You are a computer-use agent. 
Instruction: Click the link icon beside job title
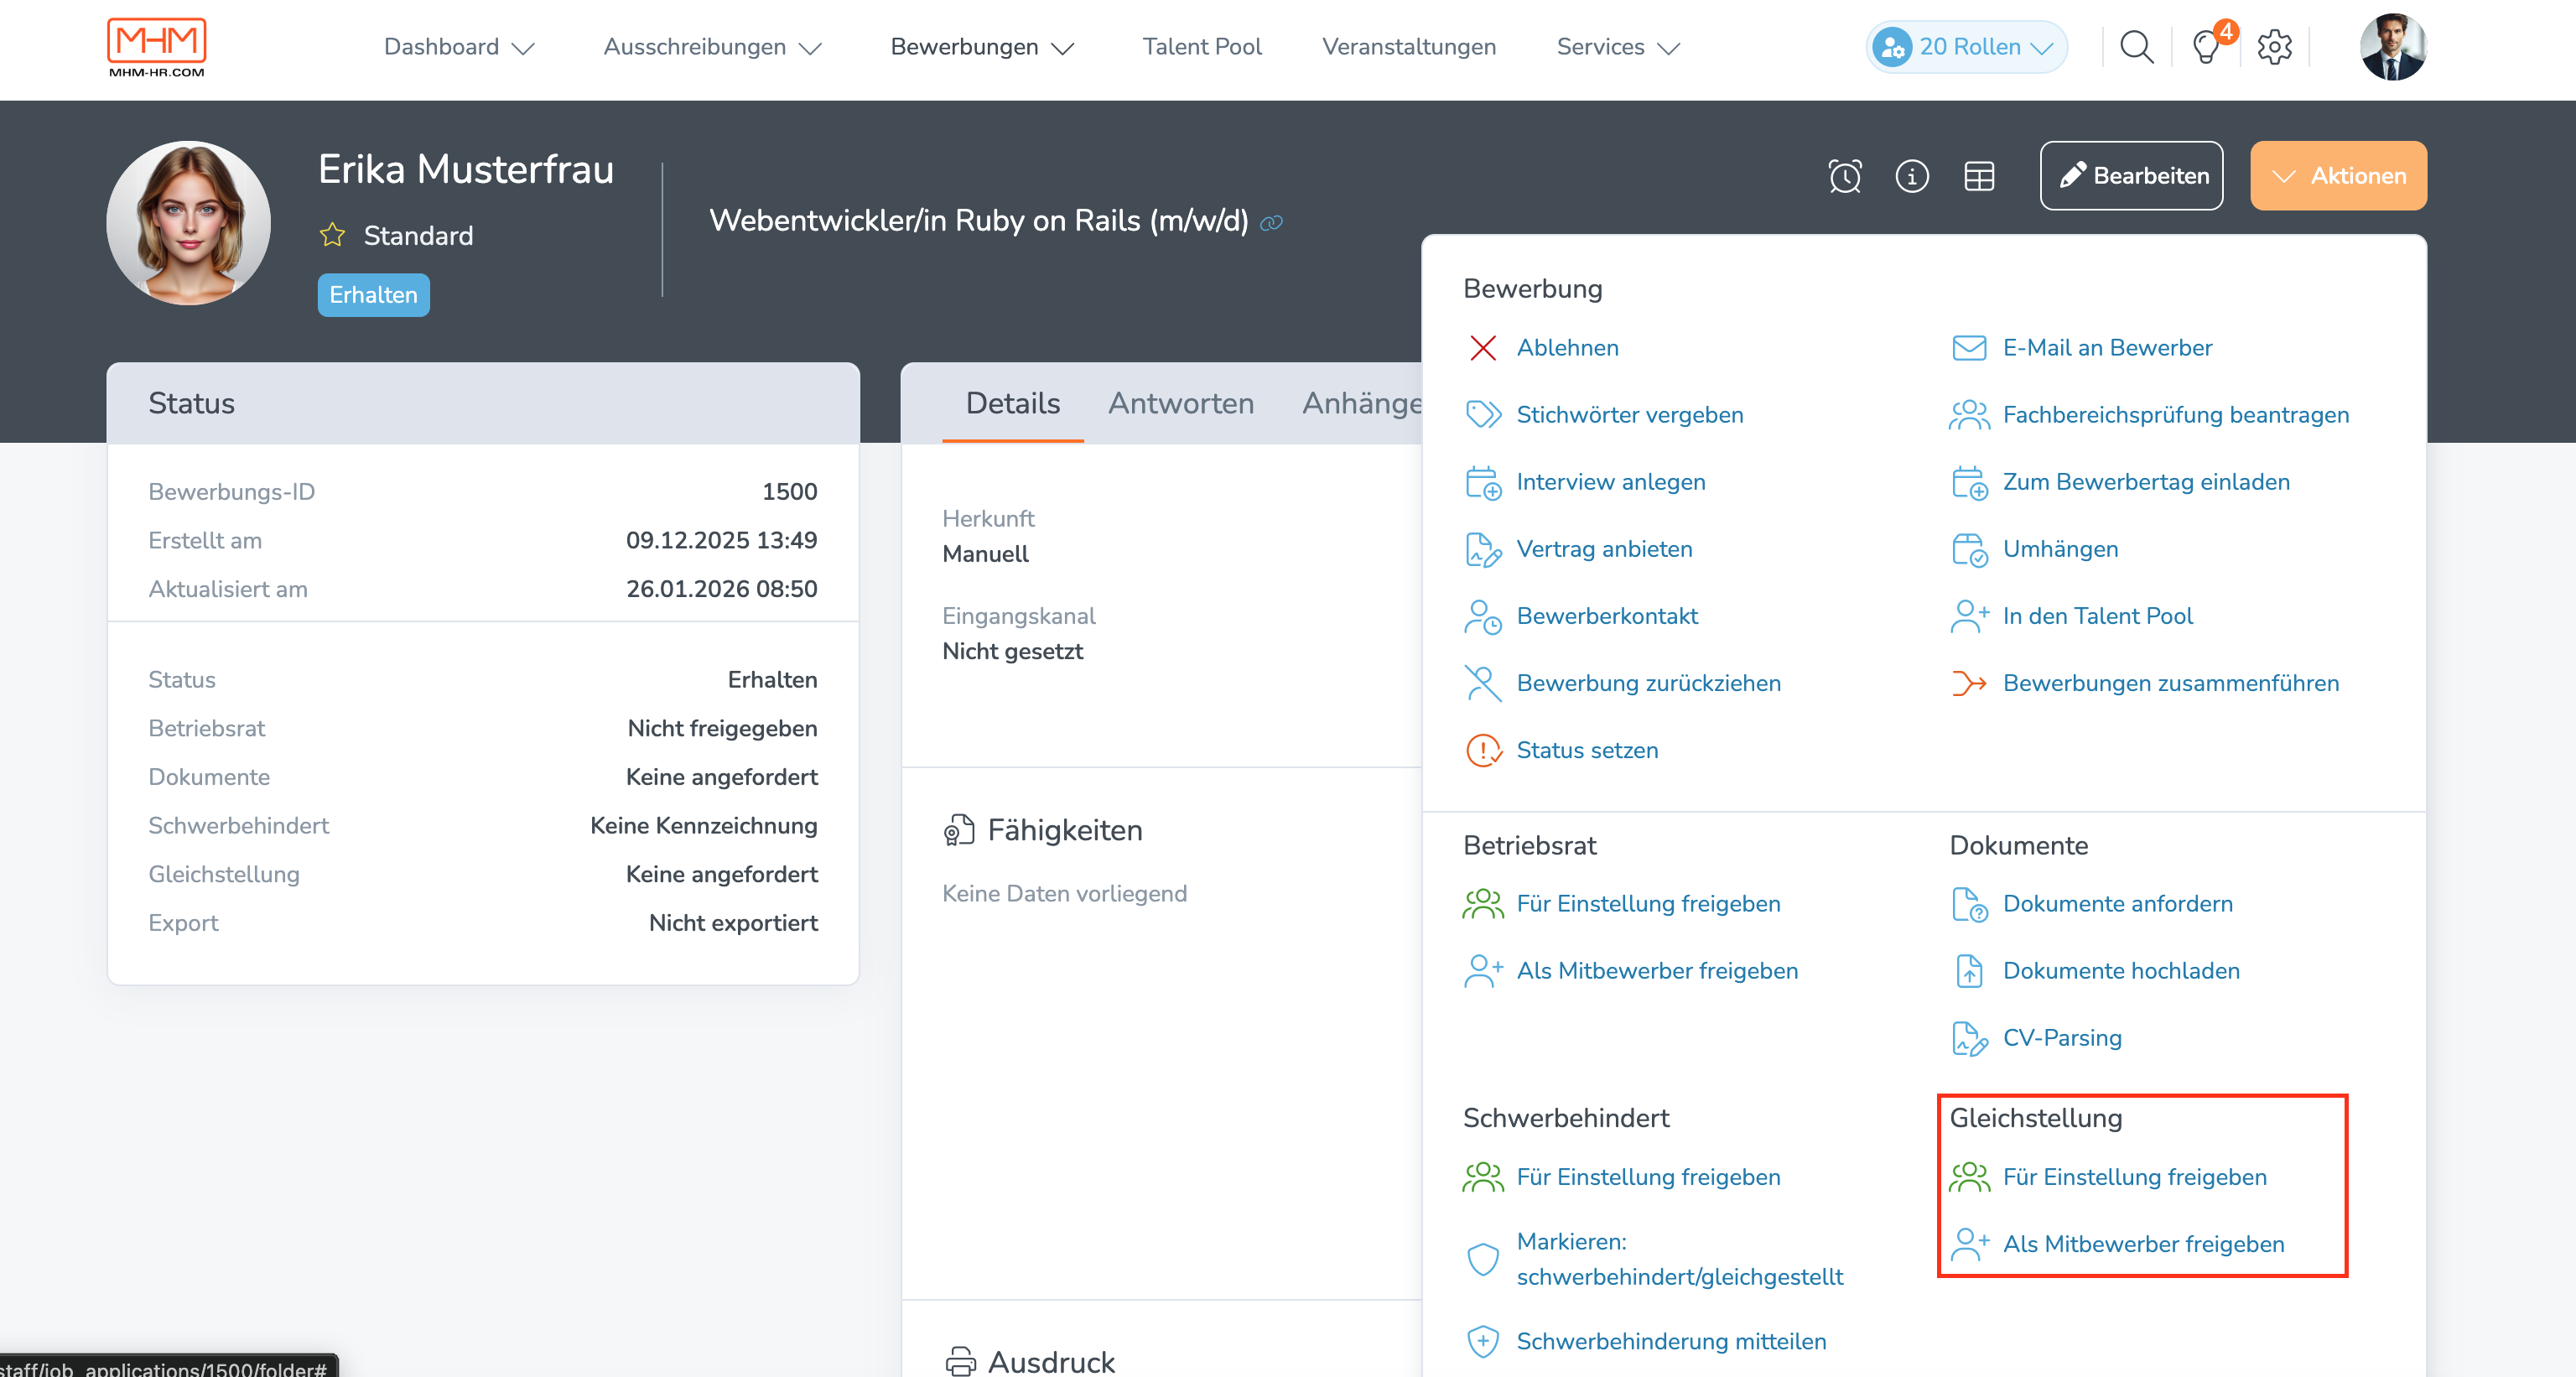1271,223
